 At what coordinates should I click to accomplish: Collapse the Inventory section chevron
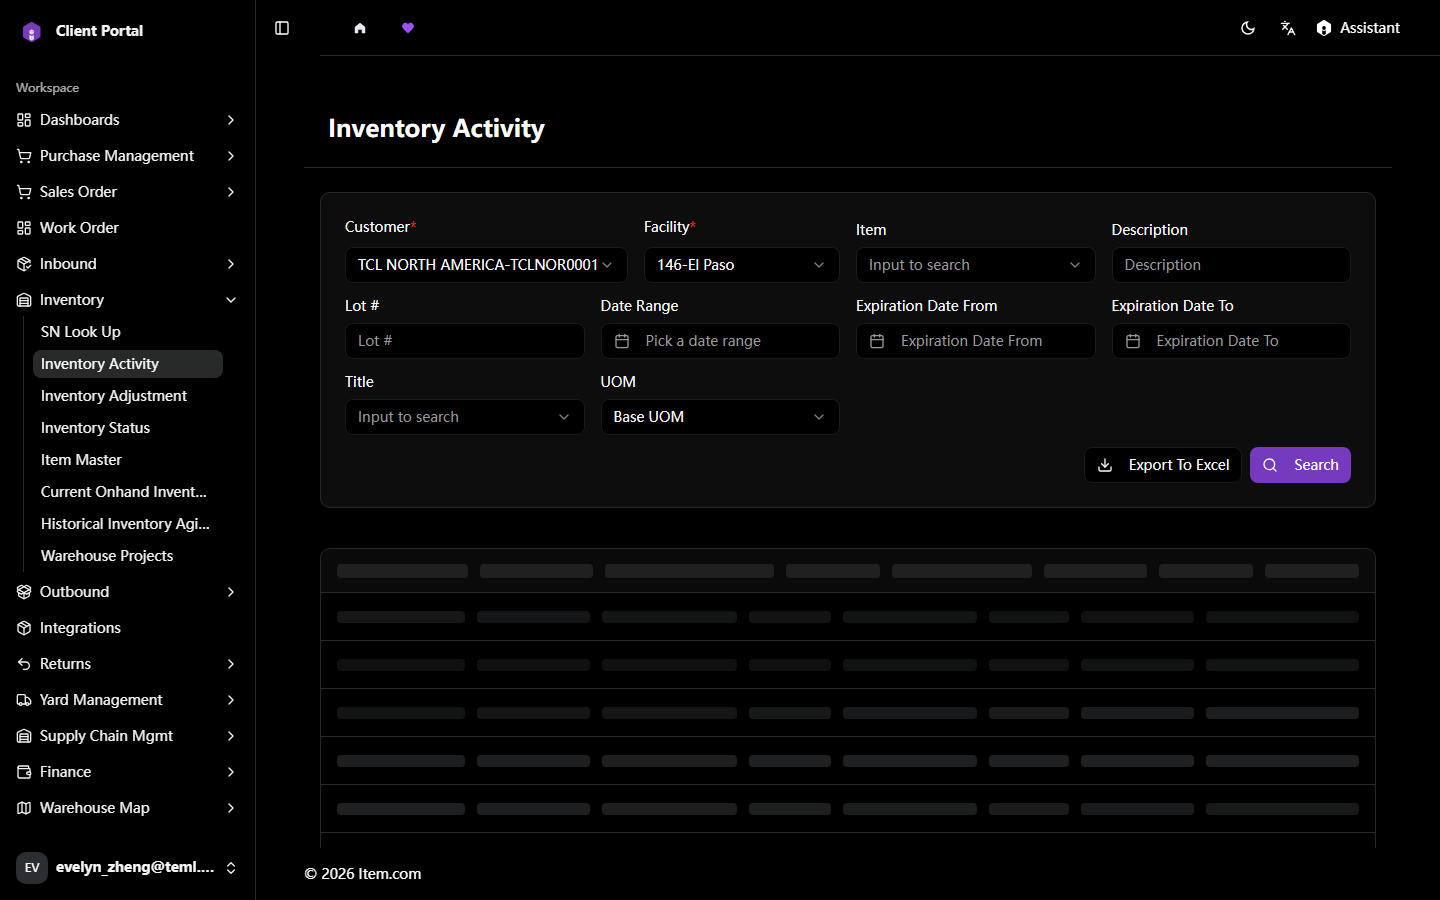[231, 300]
